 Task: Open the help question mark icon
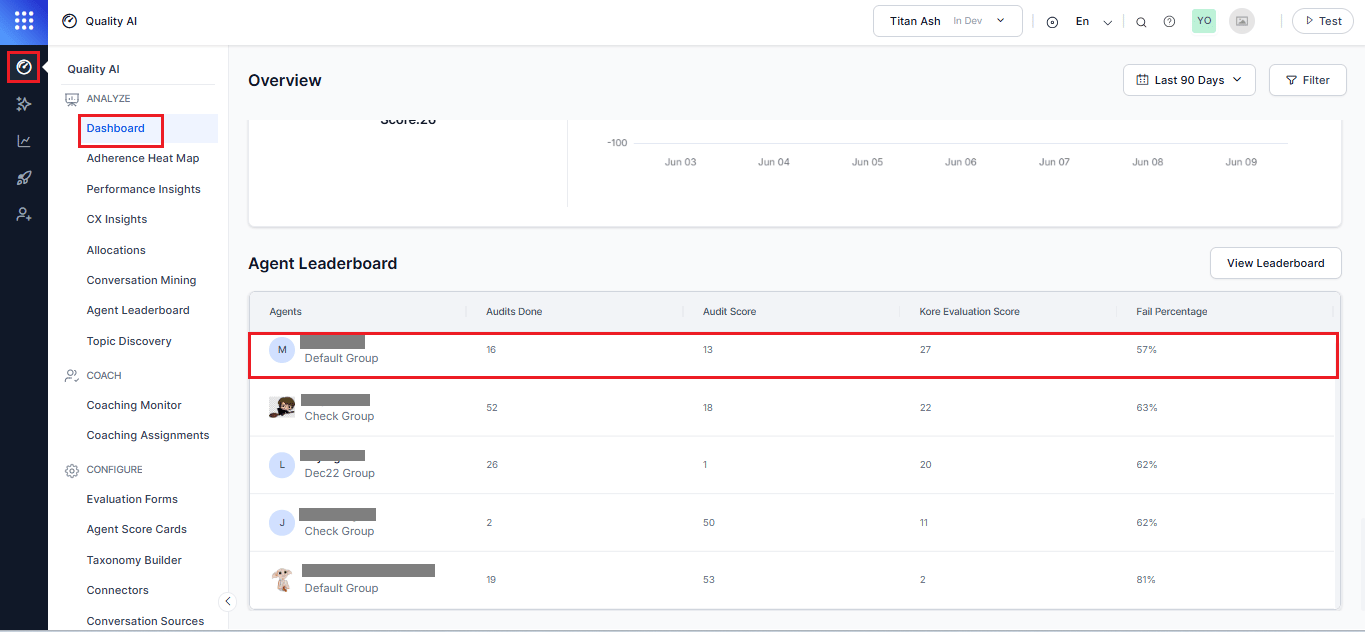click(1169, 21)
